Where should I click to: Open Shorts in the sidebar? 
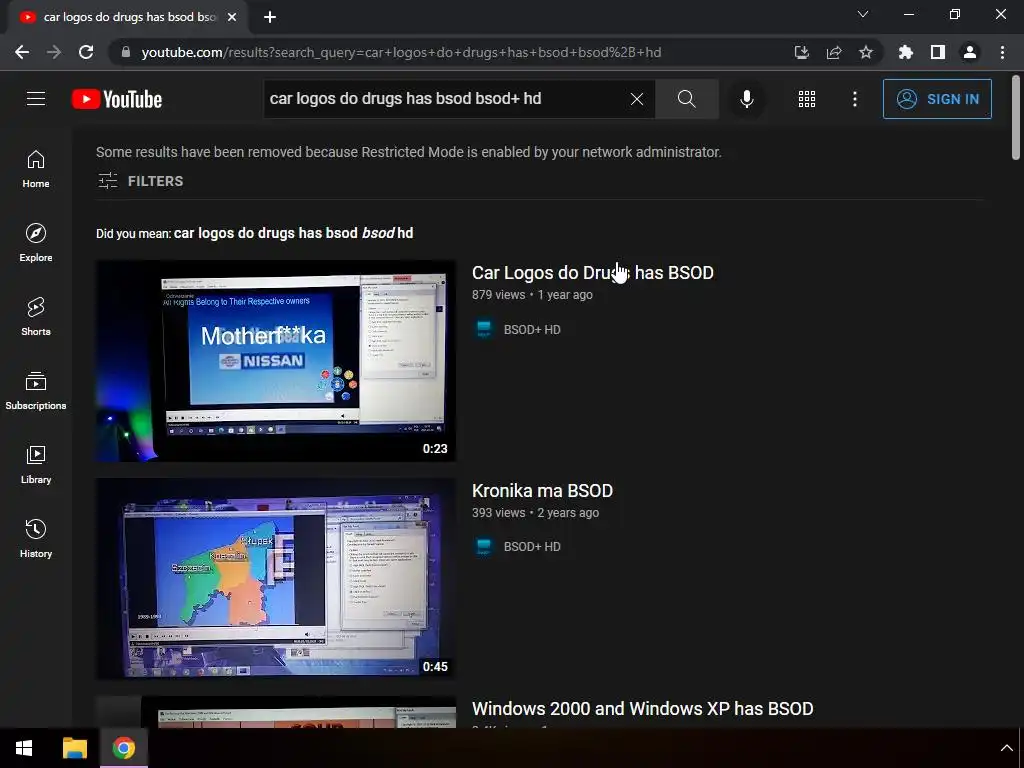click(36, 316)
